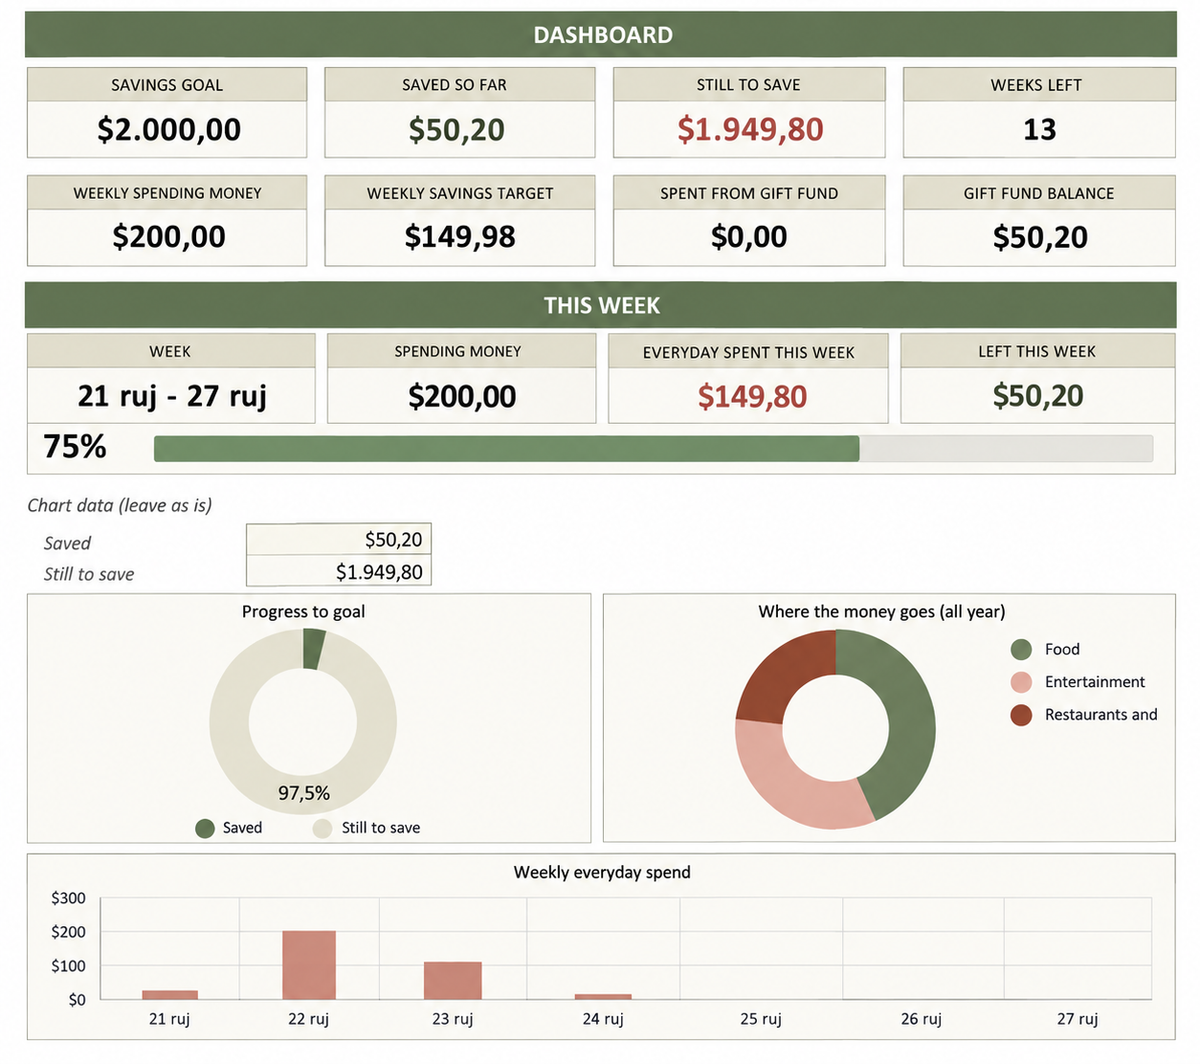Click the 97,5% donut data label

coord(304,793)
